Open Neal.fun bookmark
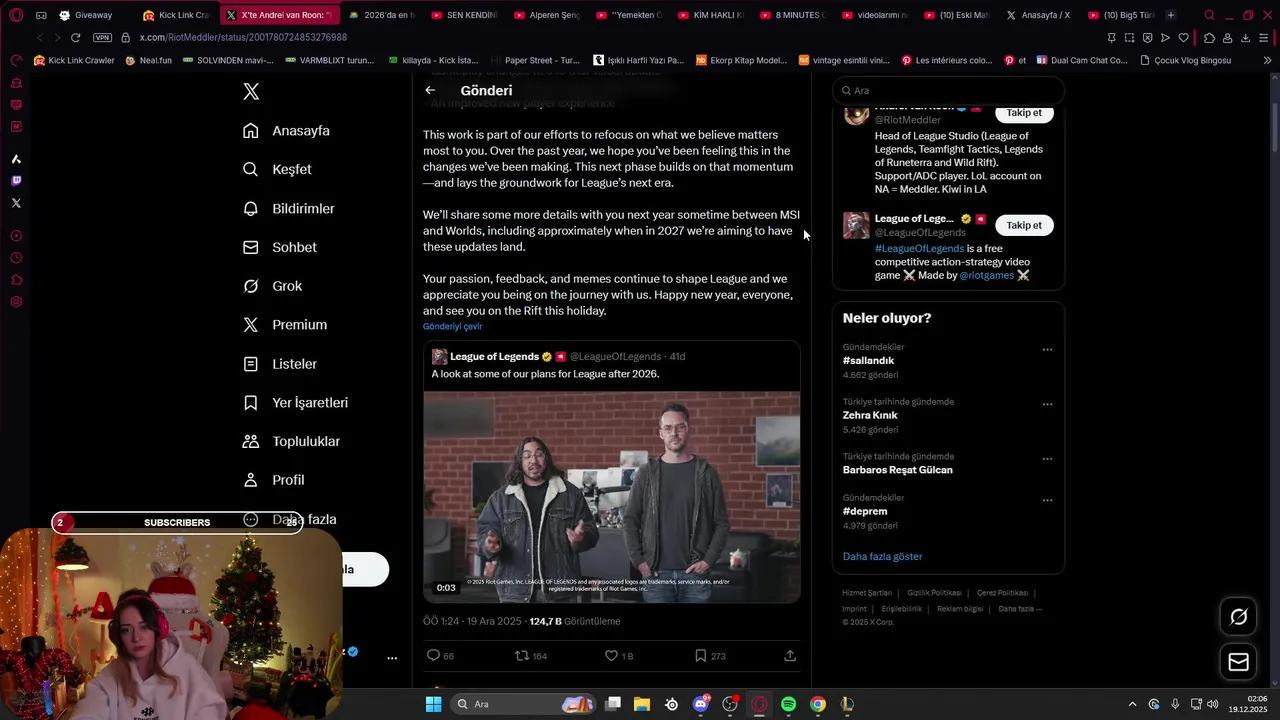1280x720 pixels. click(x=148, y=60)
